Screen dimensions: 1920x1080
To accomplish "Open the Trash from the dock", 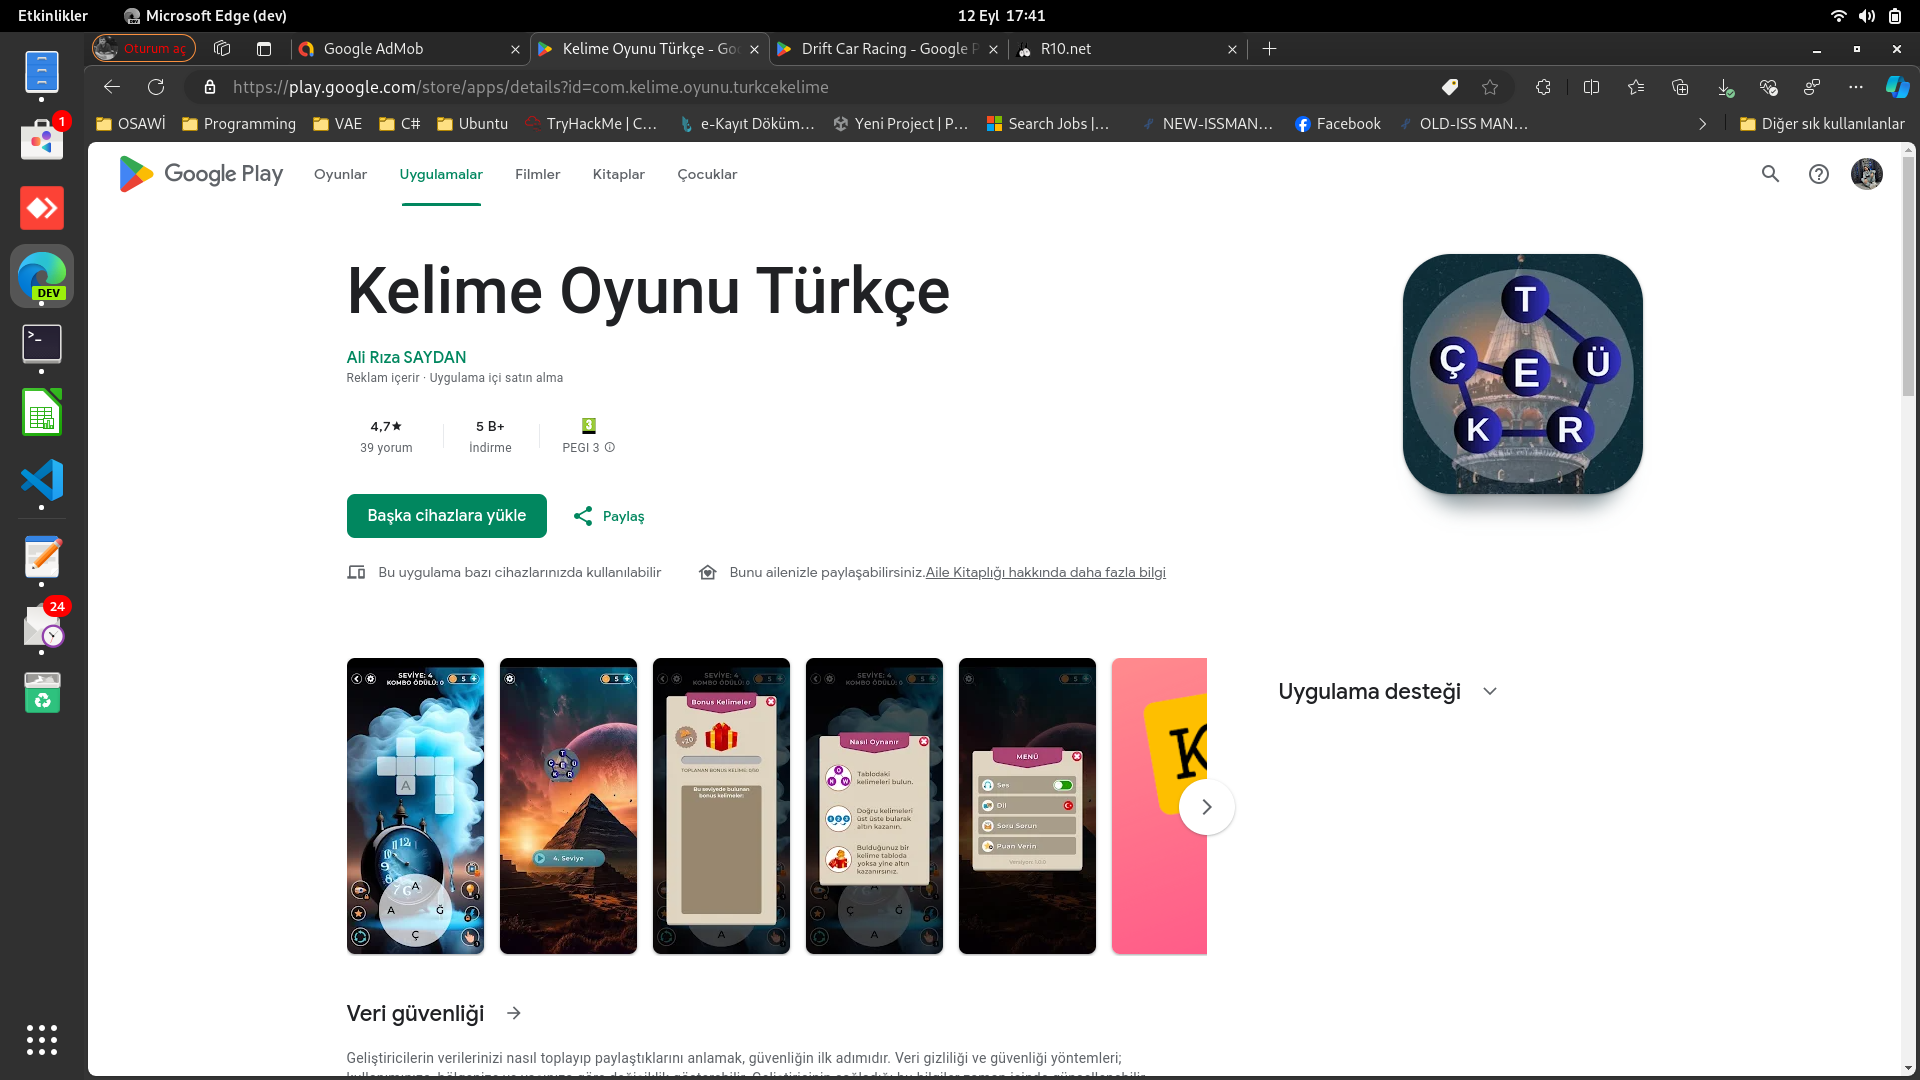I will coord(42,692).
